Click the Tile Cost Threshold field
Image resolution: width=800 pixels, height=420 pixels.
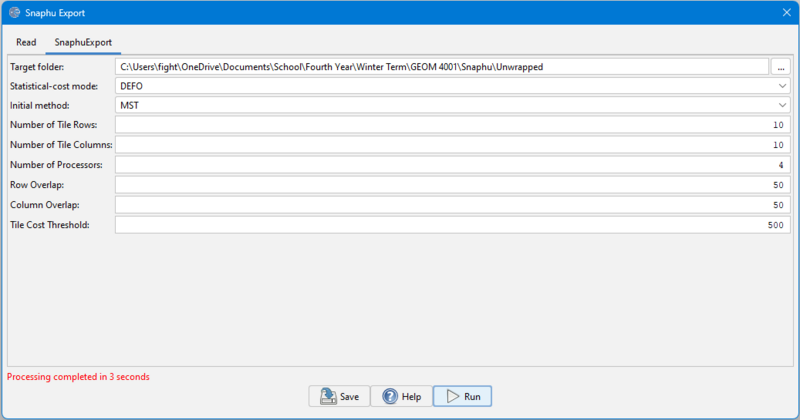coord(452,225)
